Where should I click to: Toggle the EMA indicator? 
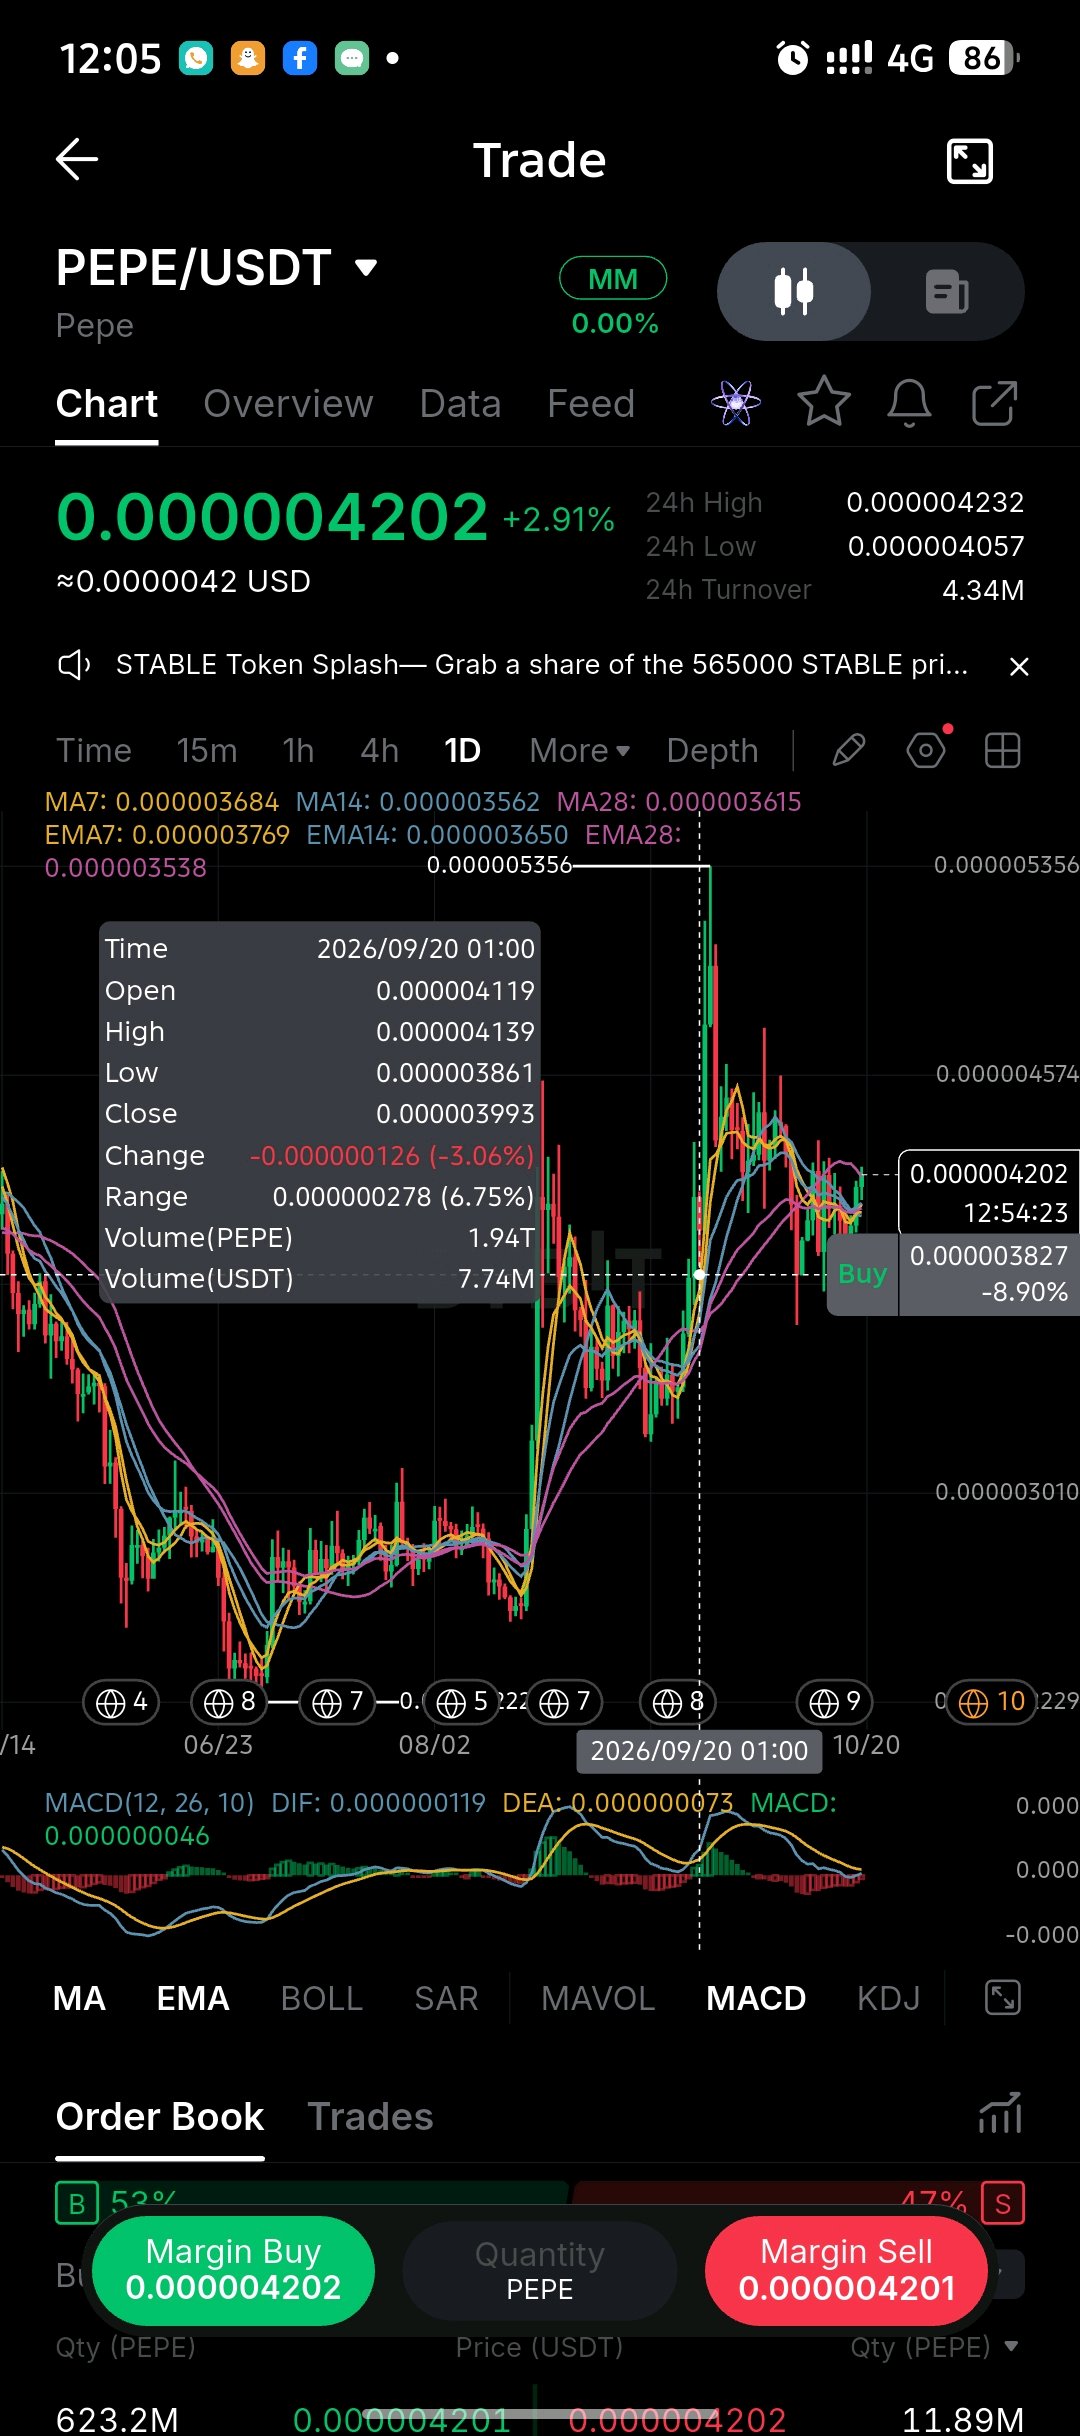[193, 1998]
